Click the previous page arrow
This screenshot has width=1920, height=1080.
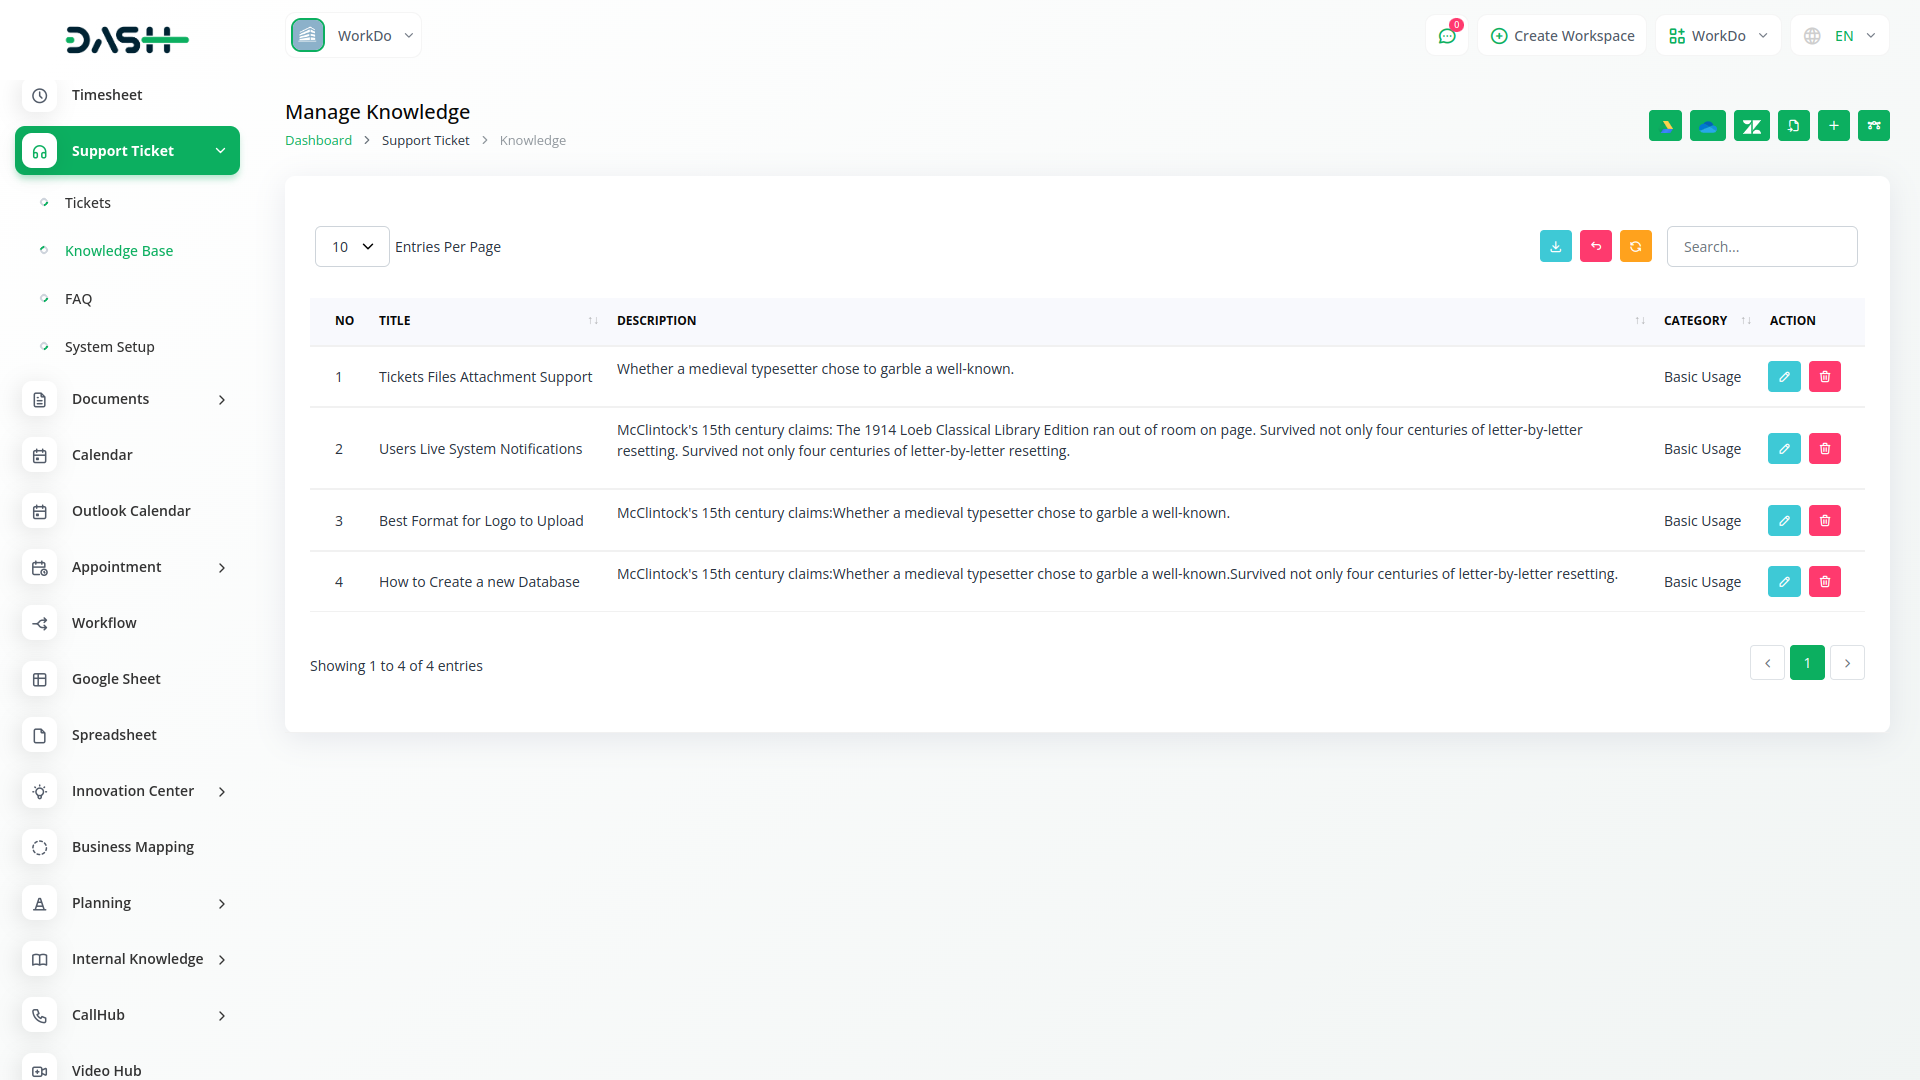pyautogui.click(x=1767, y=663)
